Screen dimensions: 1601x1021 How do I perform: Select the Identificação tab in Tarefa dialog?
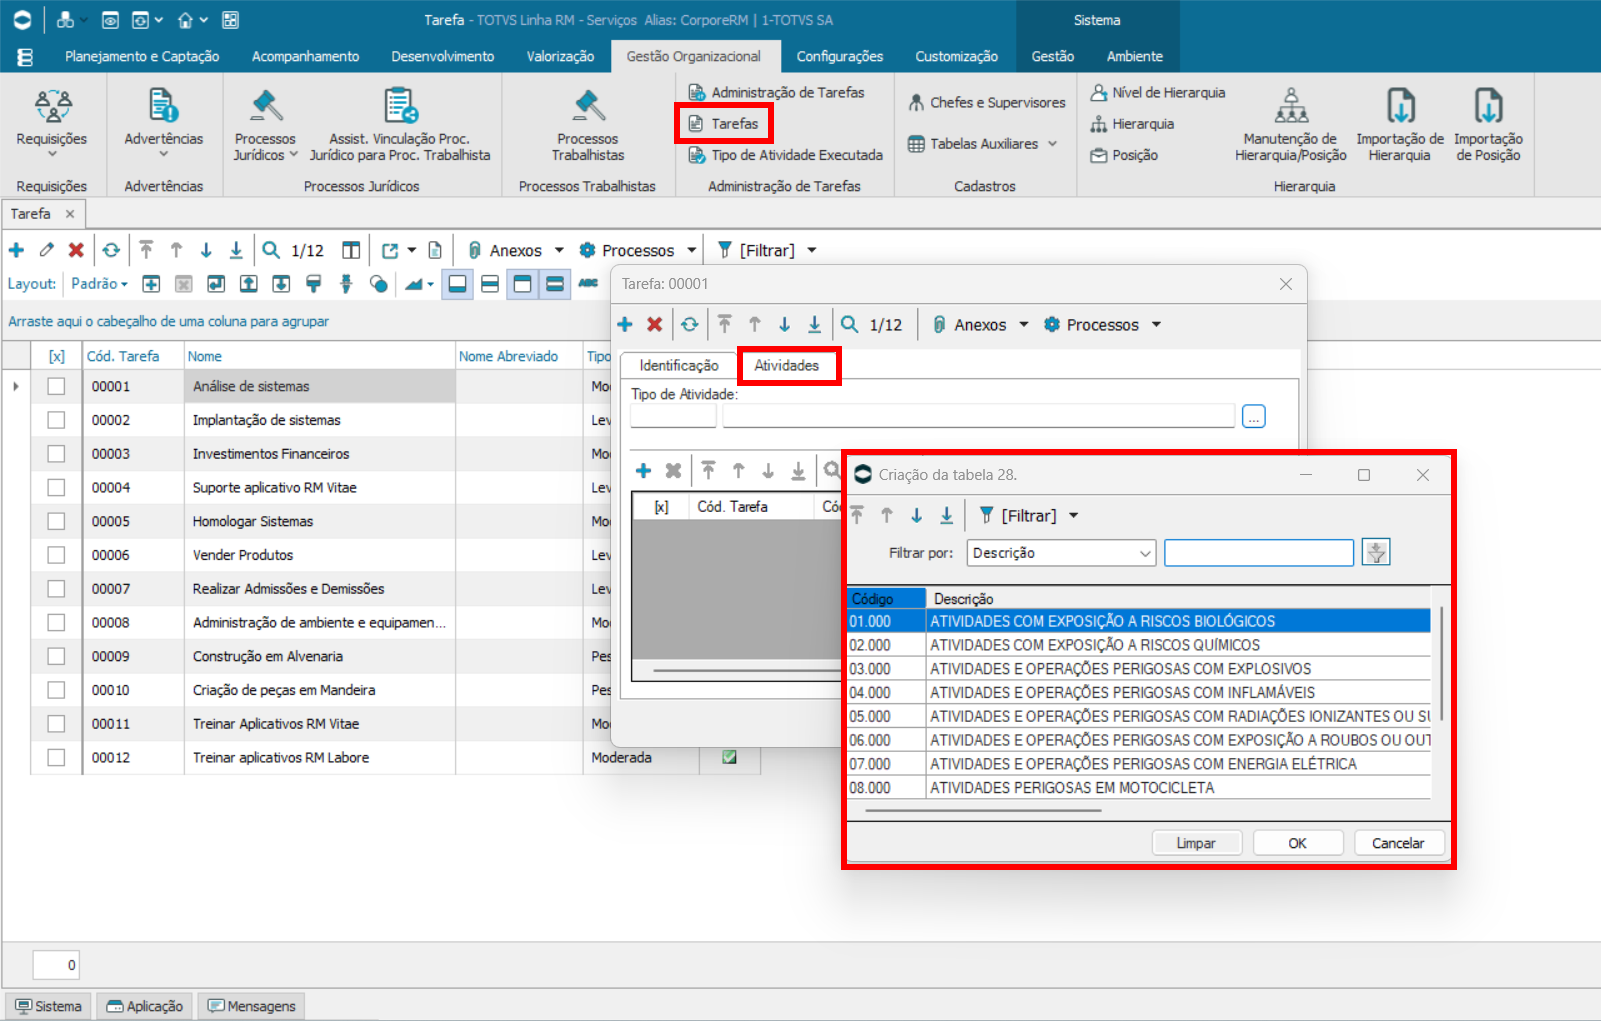[679, 366]
